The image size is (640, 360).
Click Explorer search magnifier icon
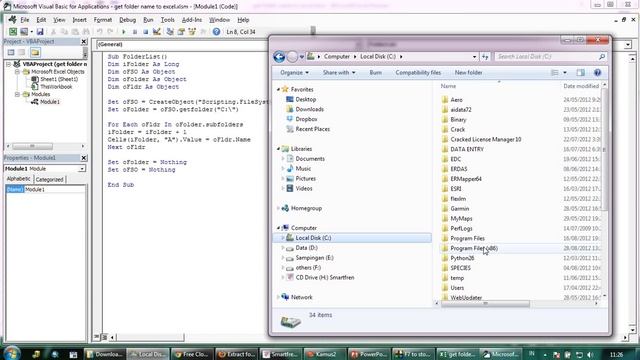click(x=602, y=57)
